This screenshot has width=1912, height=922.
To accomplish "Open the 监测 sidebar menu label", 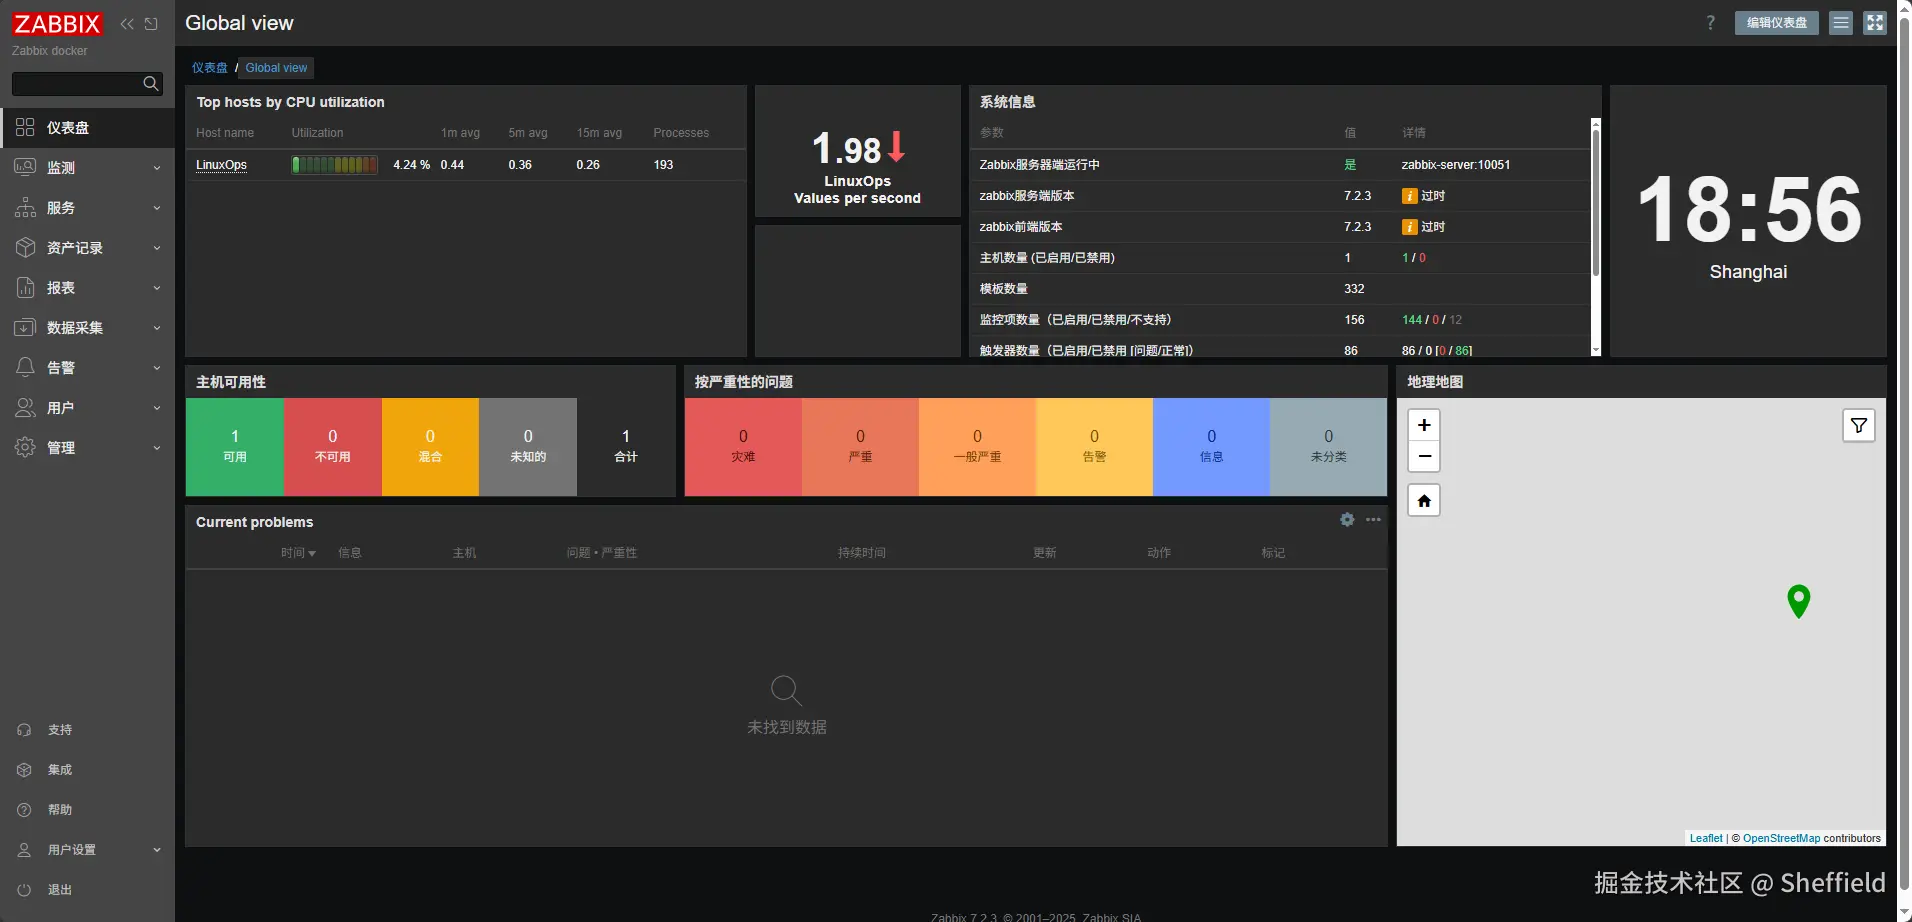I will pos(61,168).
